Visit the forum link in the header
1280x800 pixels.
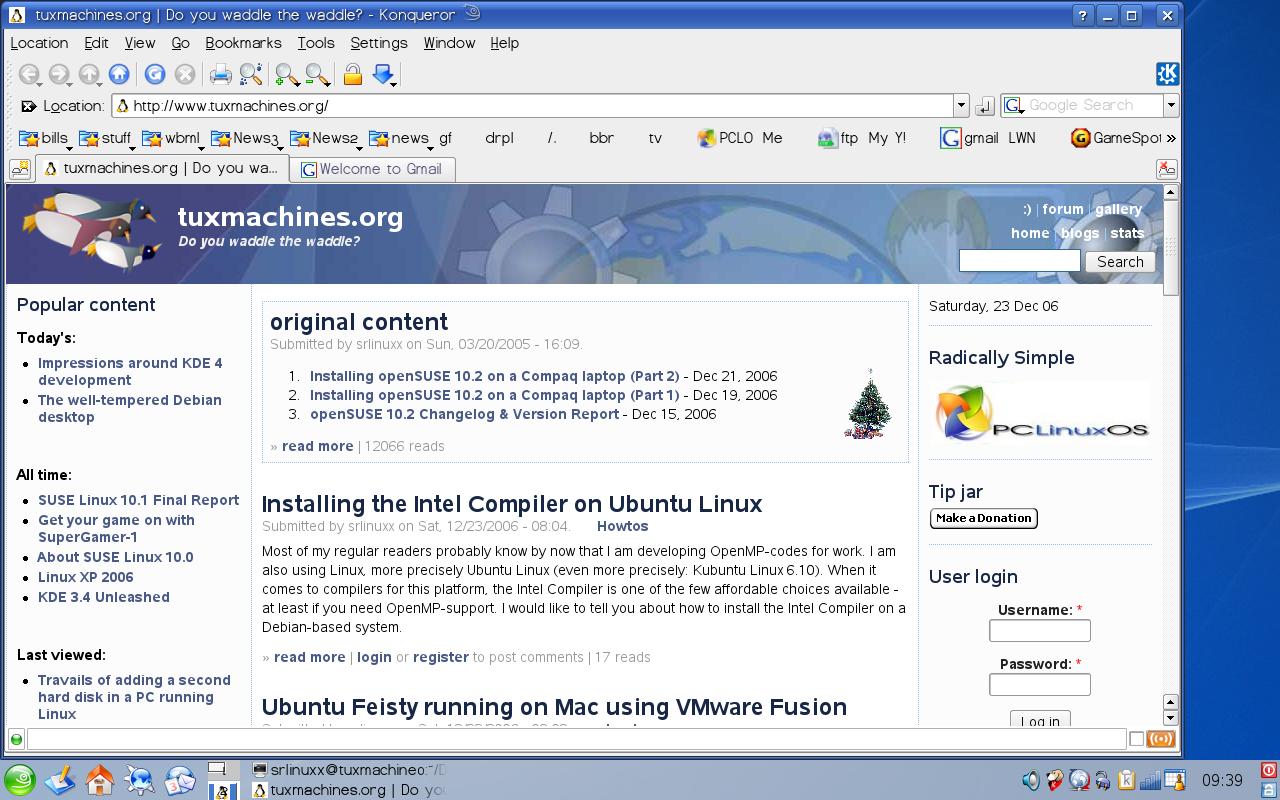coord(1063,209)
